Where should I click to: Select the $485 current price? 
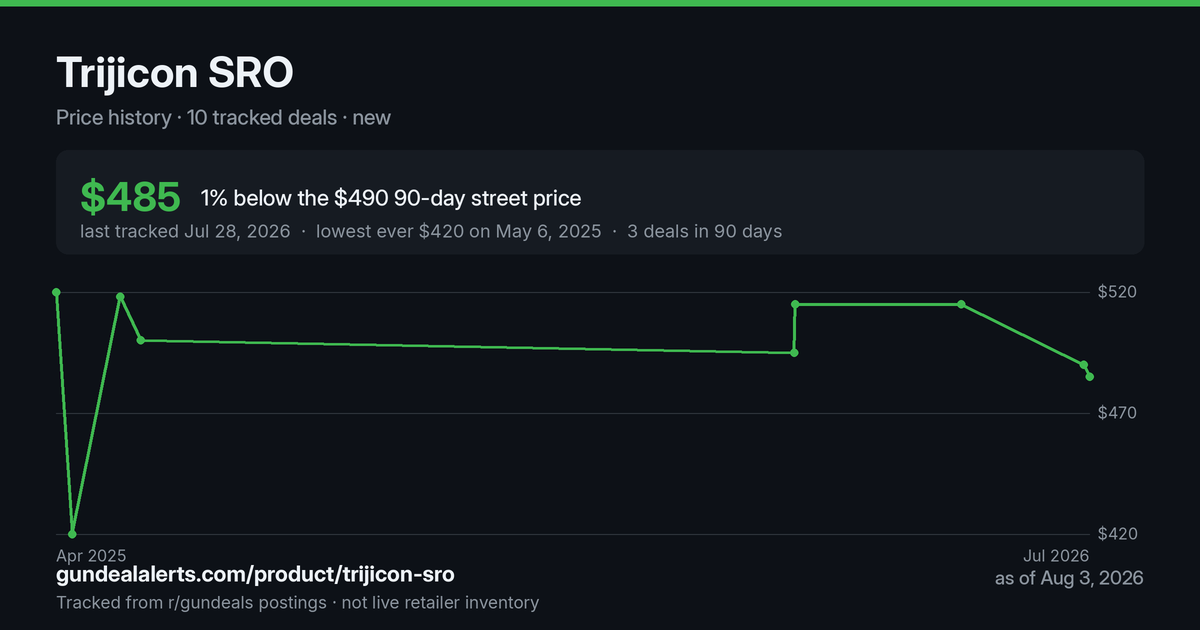pyautogui.click(x=130, y=198)
